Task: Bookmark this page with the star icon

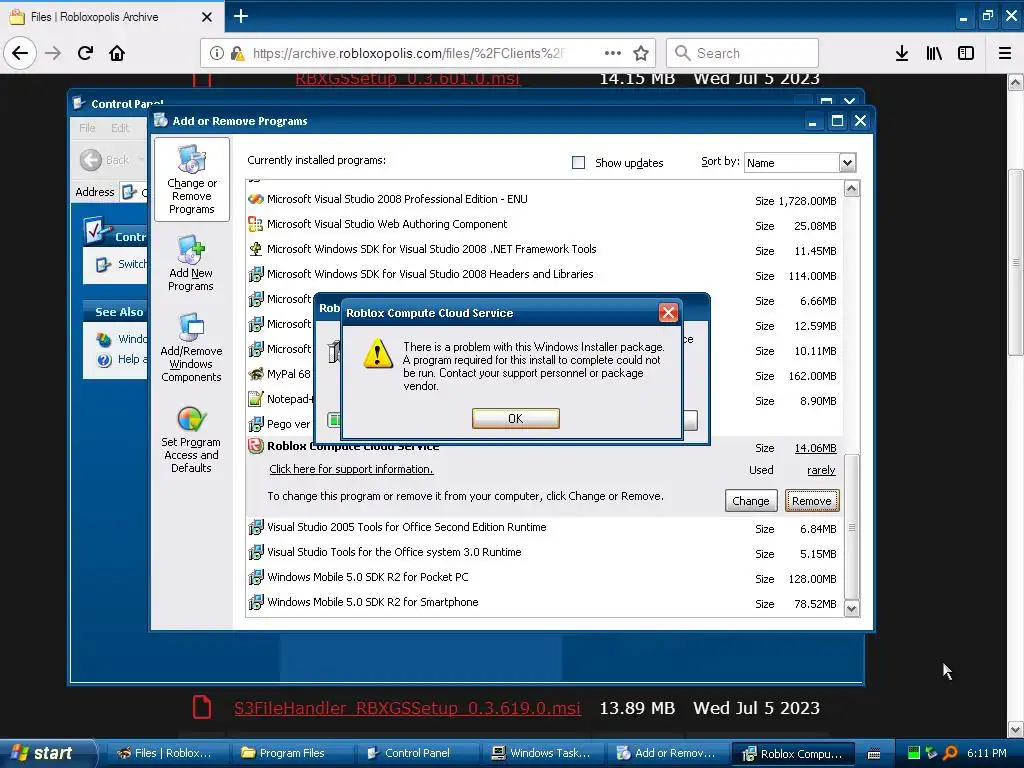Action: 641,53
